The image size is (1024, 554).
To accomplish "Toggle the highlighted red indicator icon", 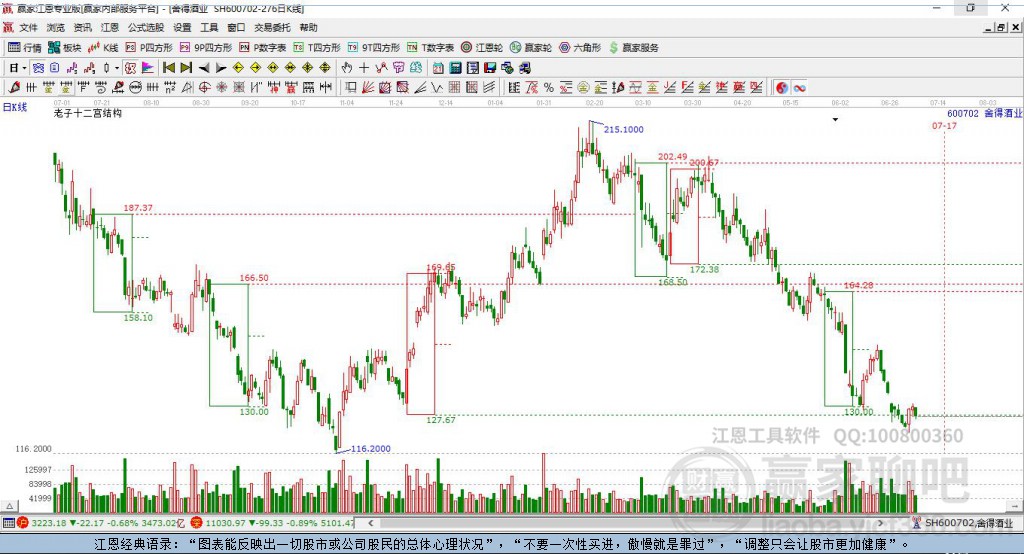I will click(130, 68).
